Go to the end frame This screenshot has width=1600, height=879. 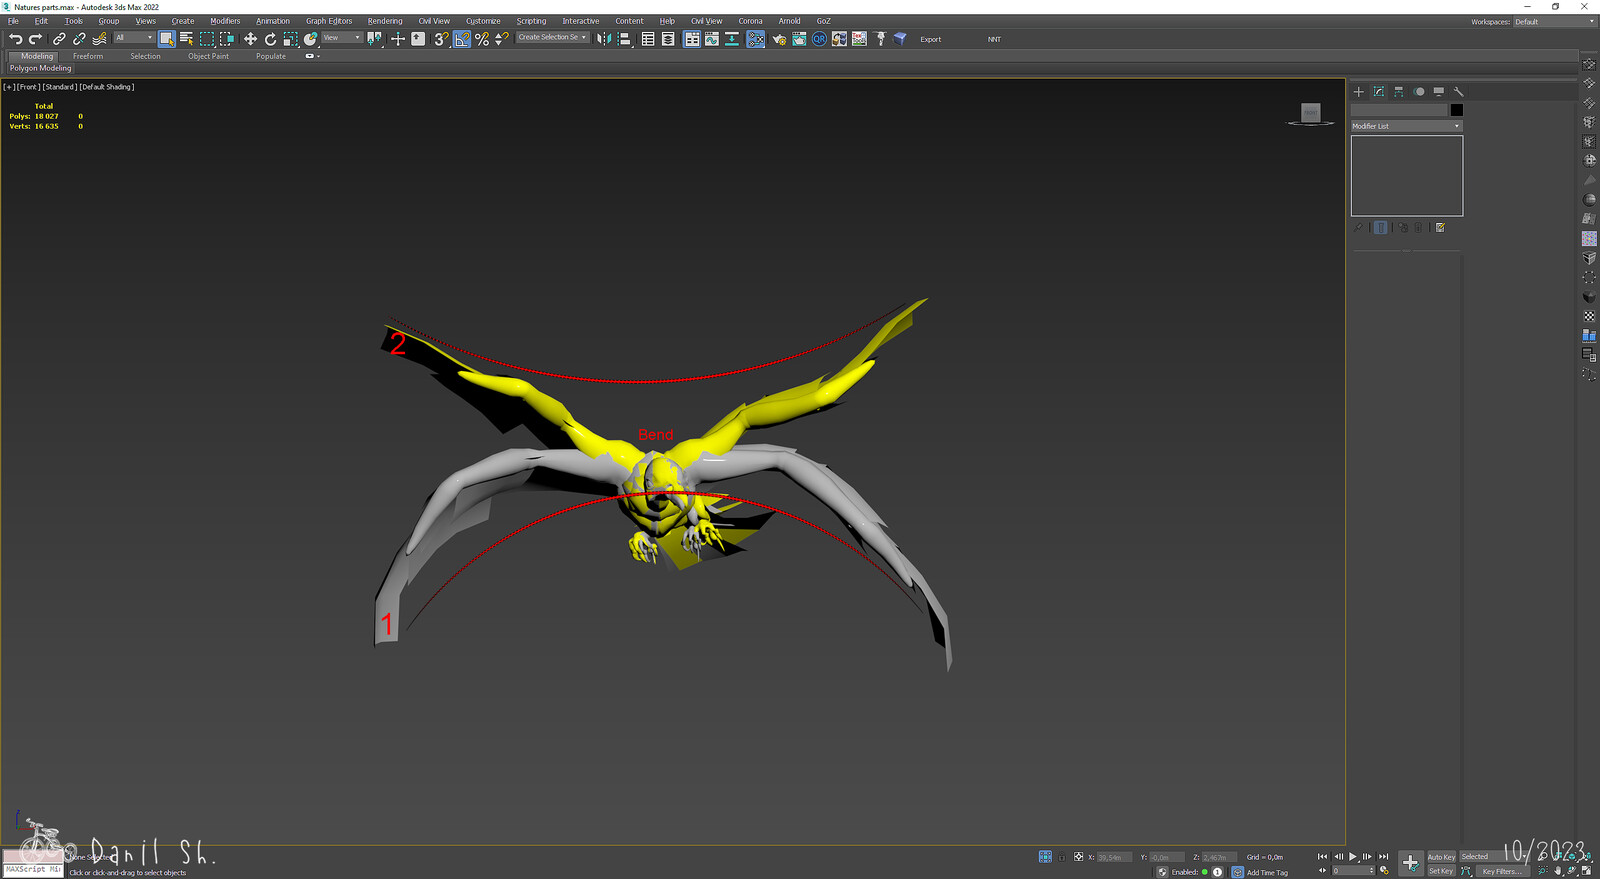pos(1384,857)
